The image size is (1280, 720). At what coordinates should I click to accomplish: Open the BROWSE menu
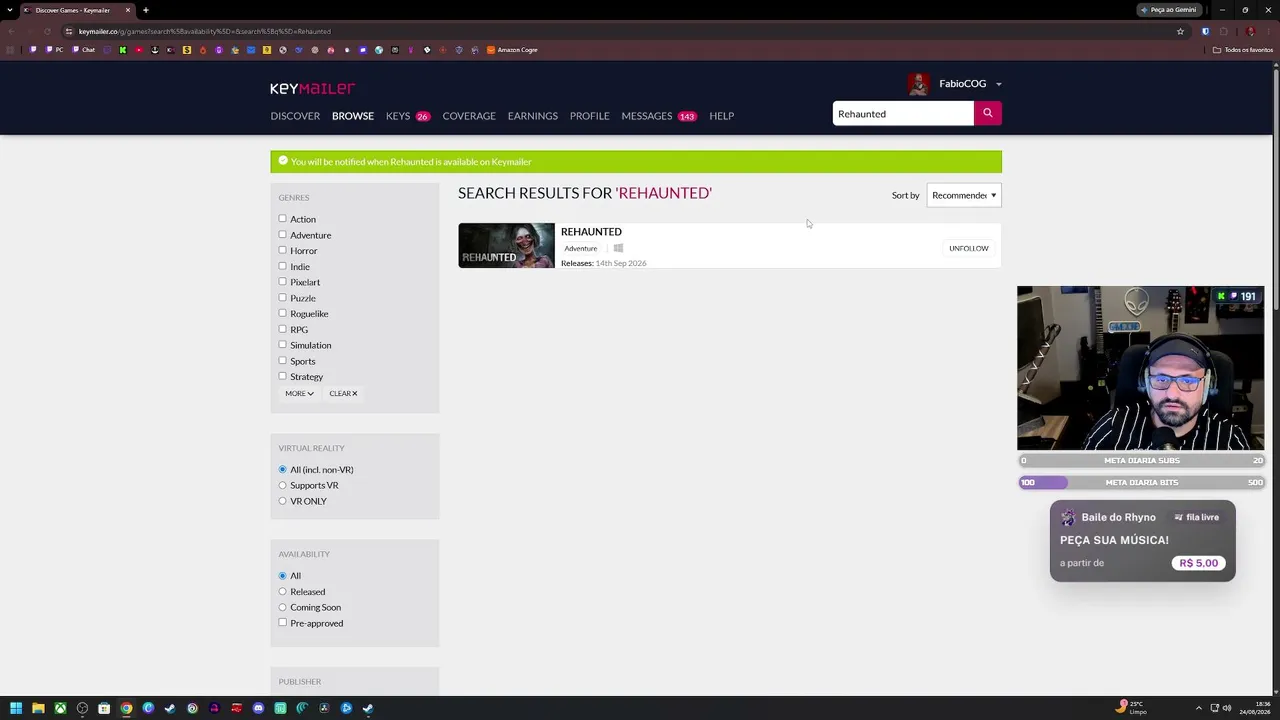point(353,116)
